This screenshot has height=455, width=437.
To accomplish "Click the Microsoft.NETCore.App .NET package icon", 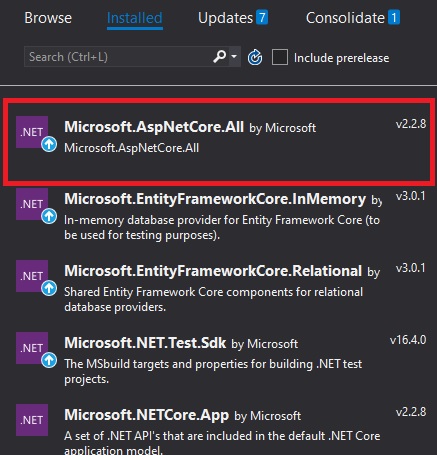I will pos(32,420).
